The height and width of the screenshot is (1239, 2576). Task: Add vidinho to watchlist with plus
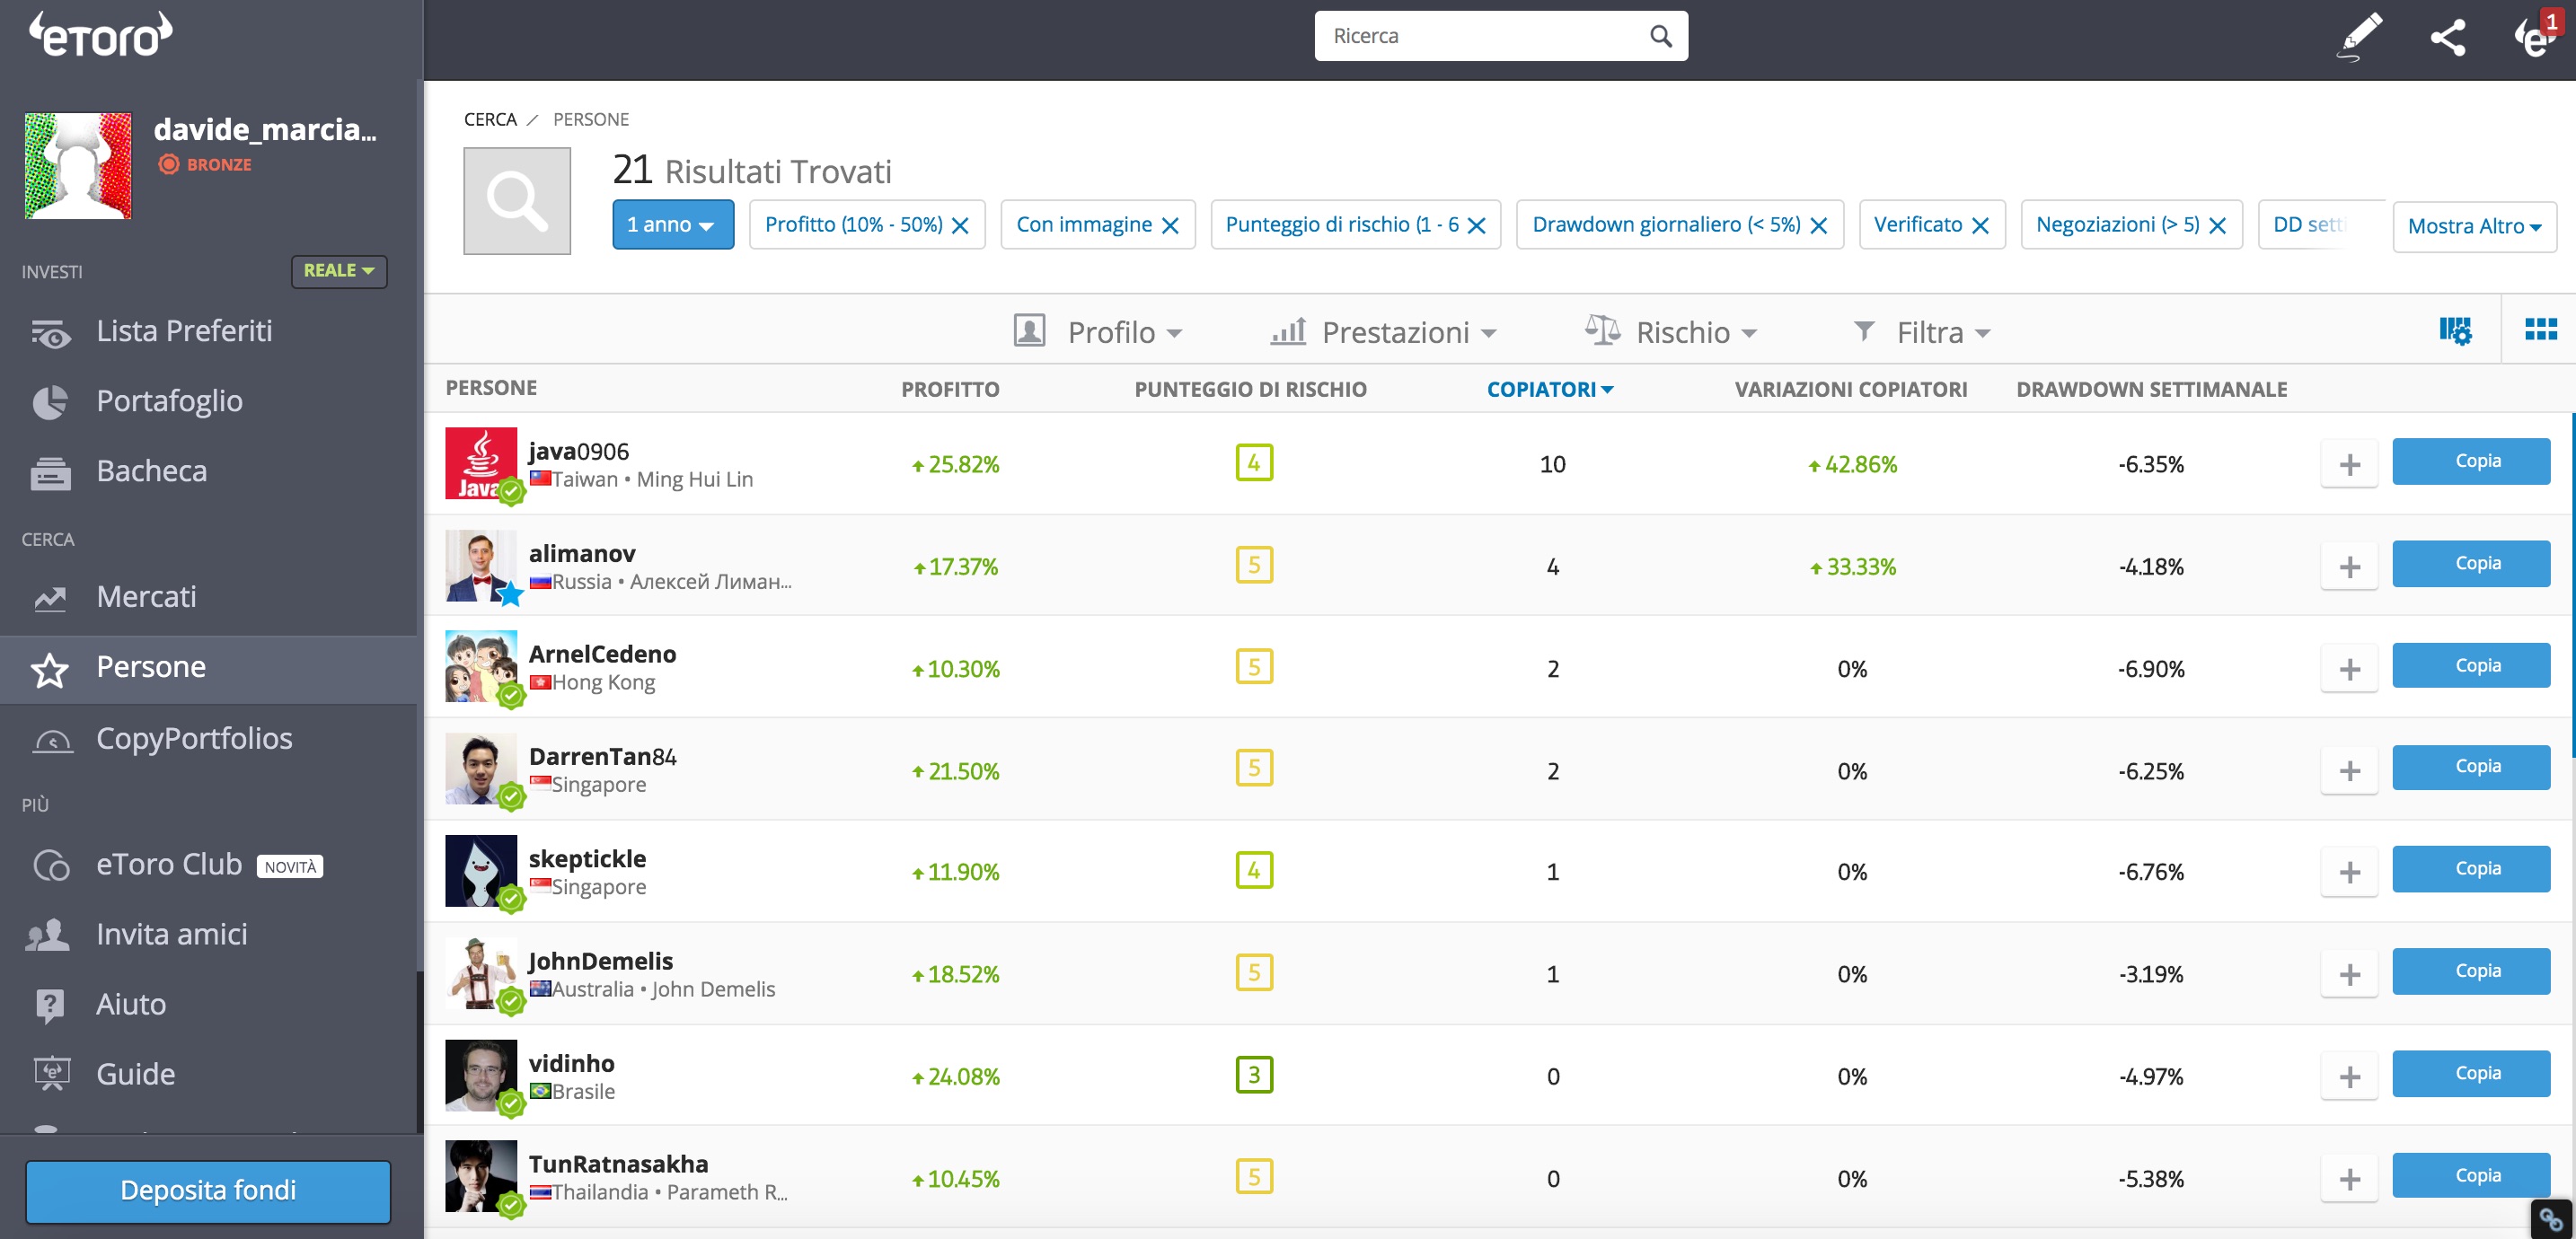pos(2349,1077)
